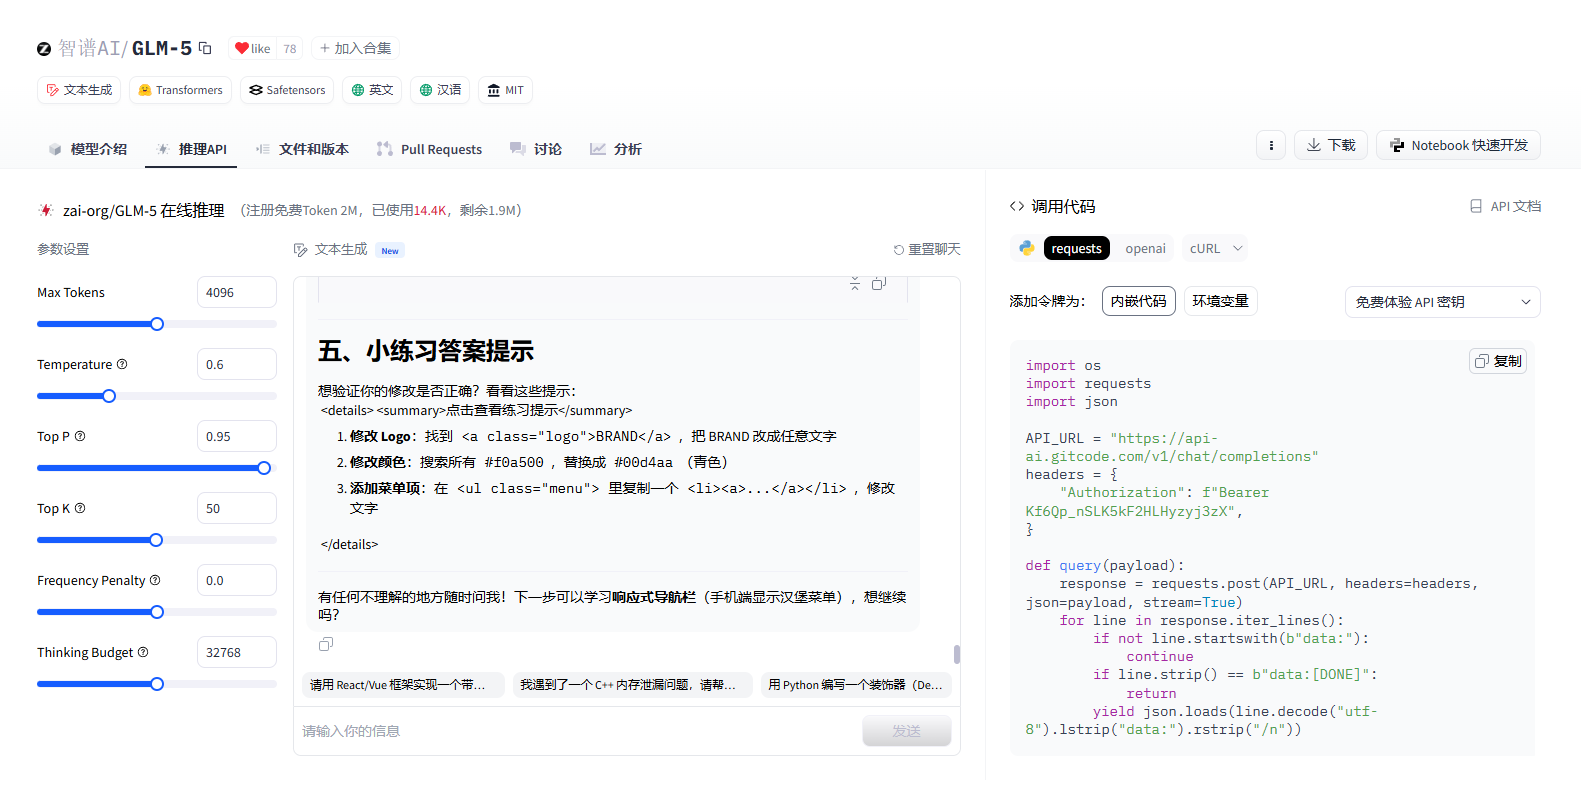This screenshot has height=788, width=1581.
Task: Expand the cURL language dropdown
Action: click(1215, 248)
